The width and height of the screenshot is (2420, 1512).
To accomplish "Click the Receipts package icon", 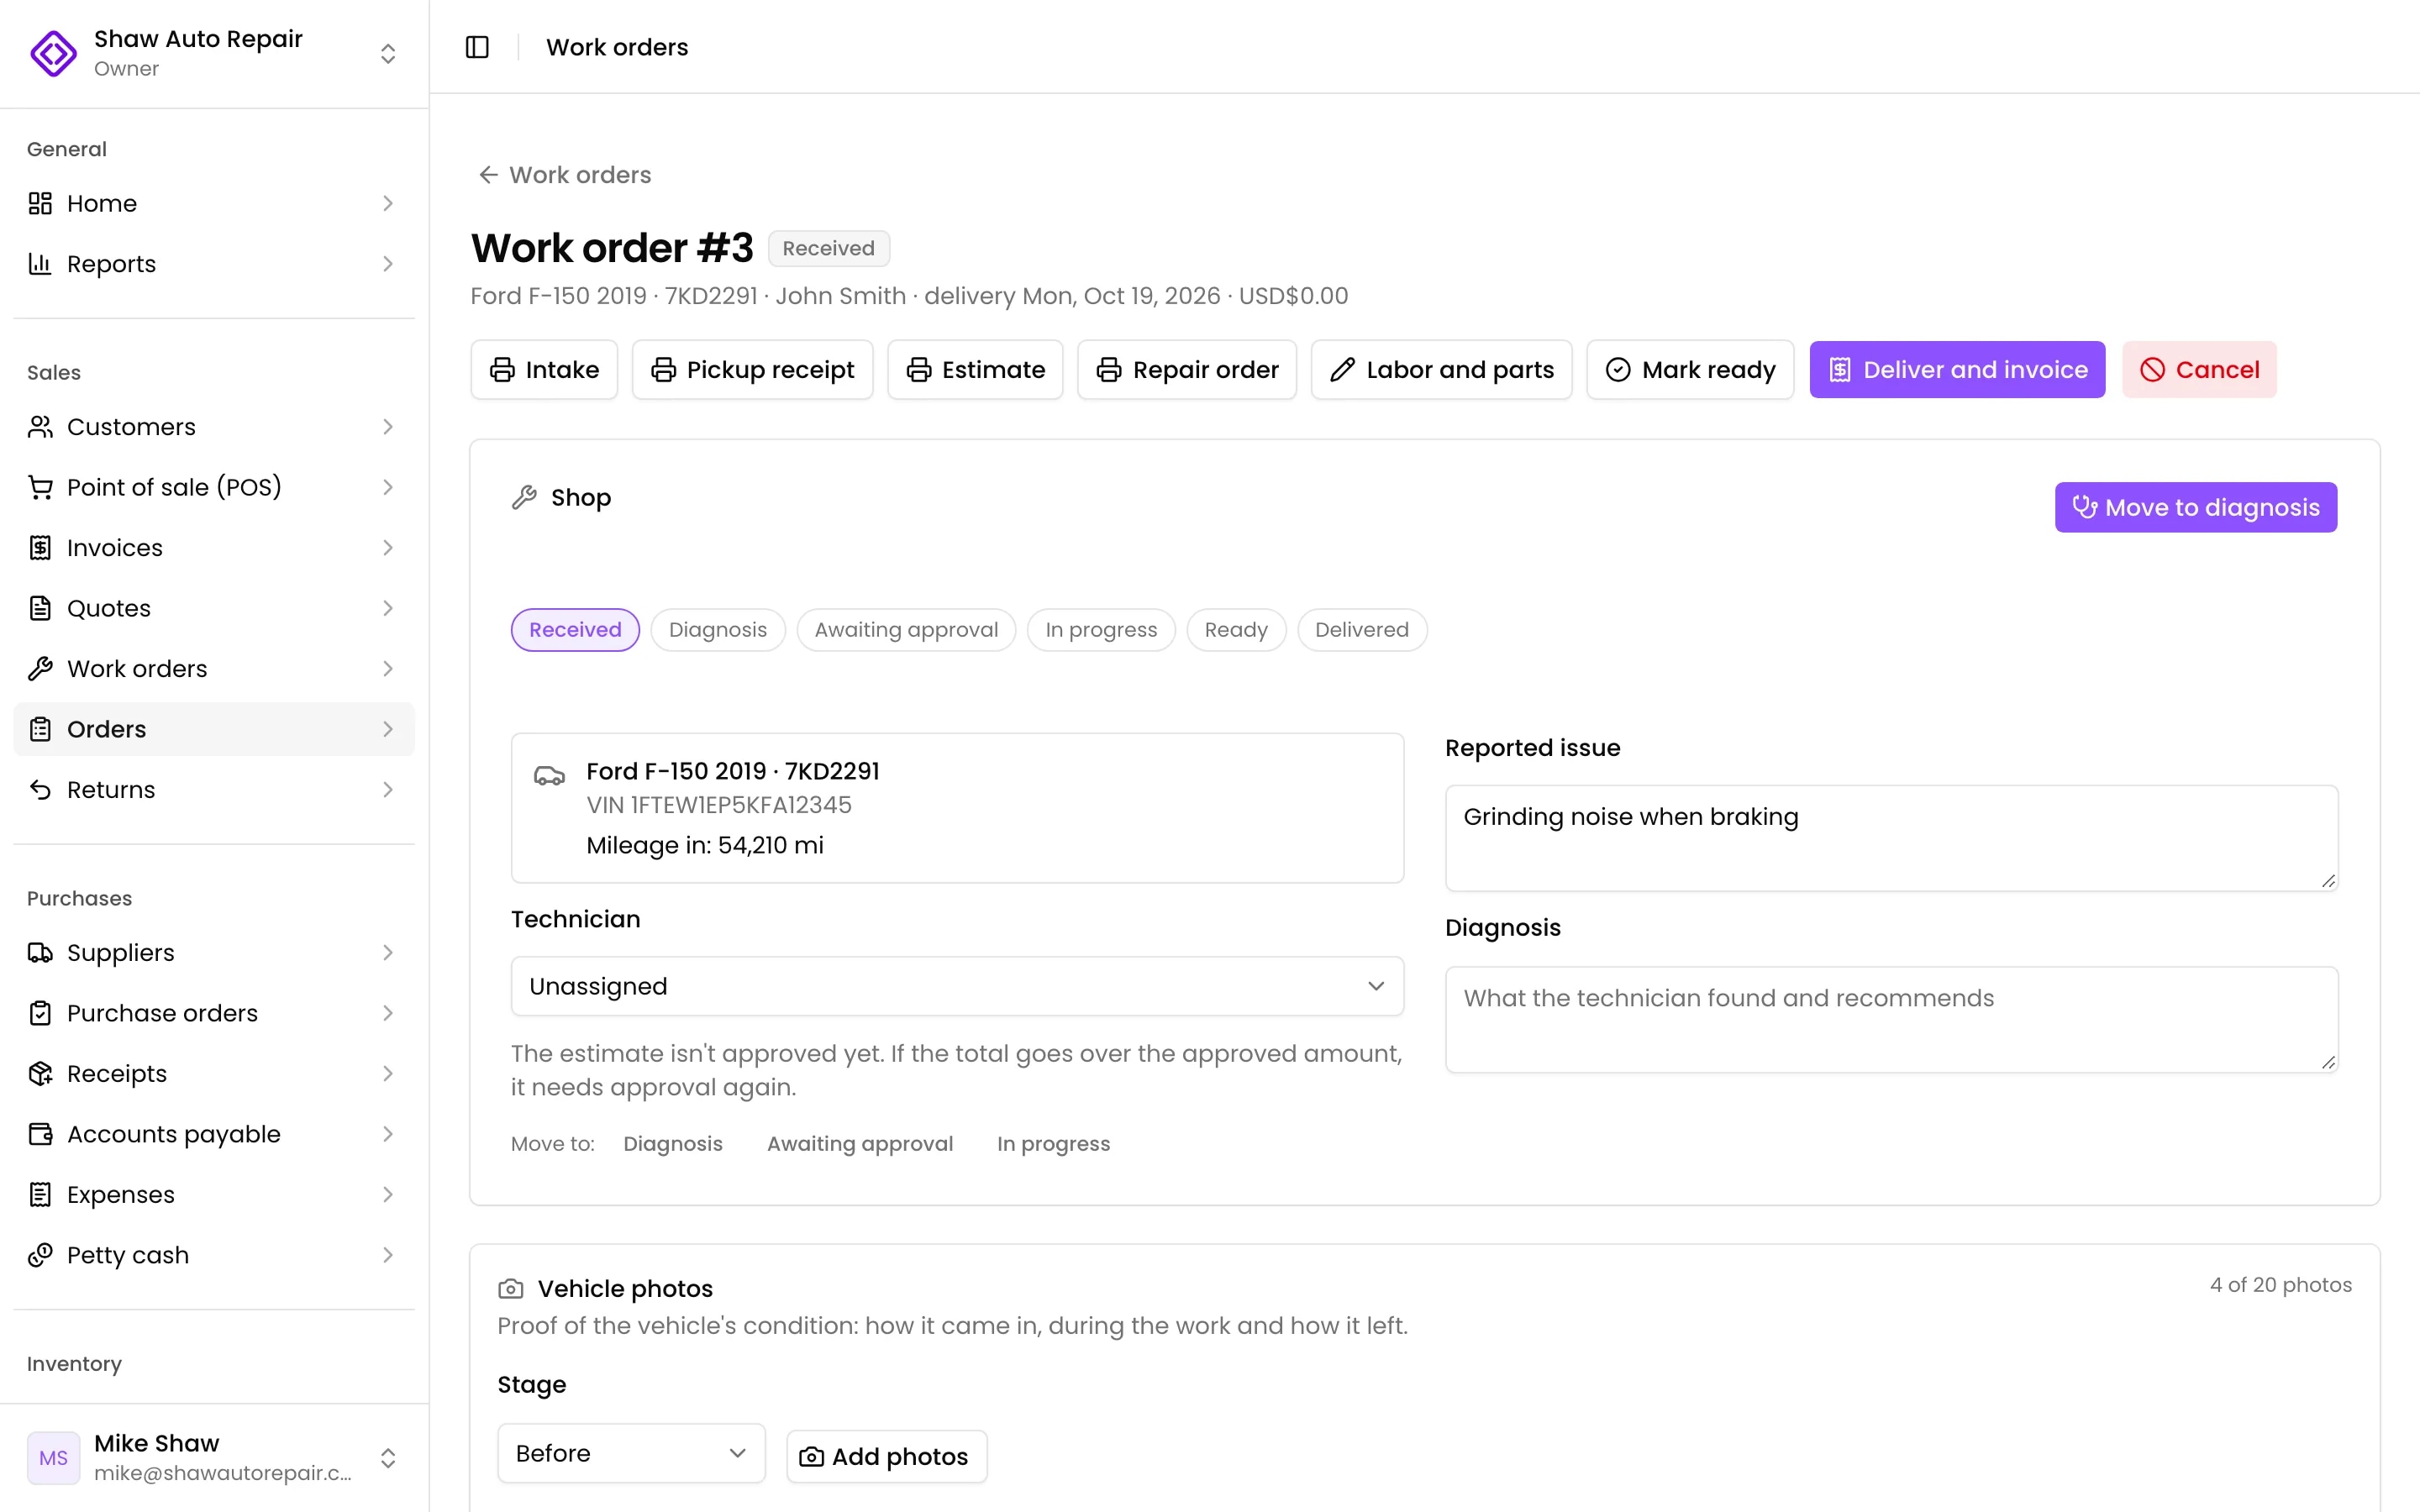I will click(40, 1074).
